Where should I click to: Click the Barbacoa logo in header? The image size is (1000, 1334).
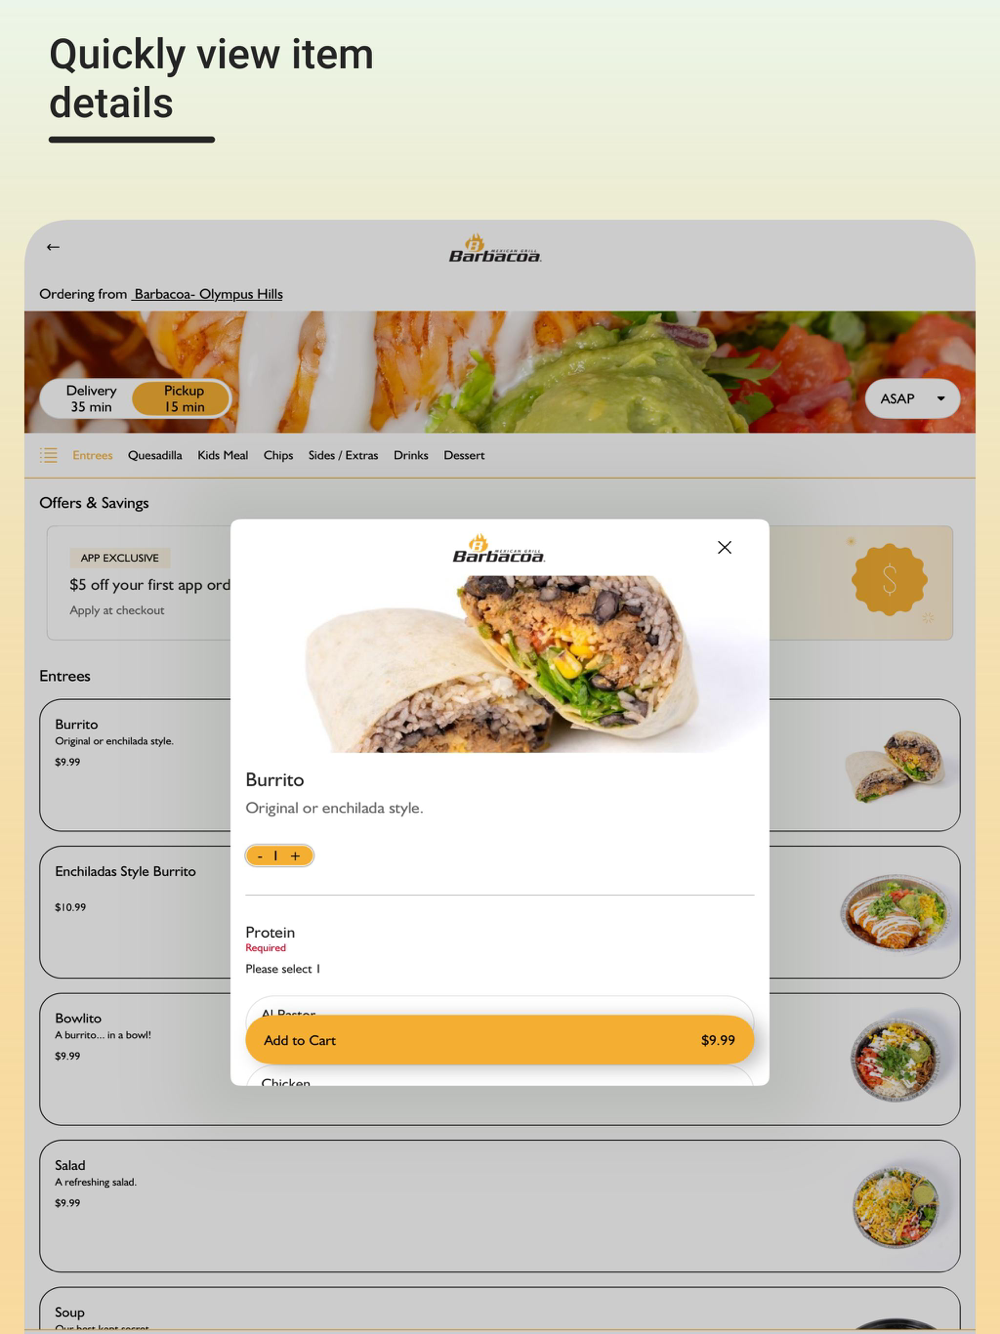tap(495, 248)
